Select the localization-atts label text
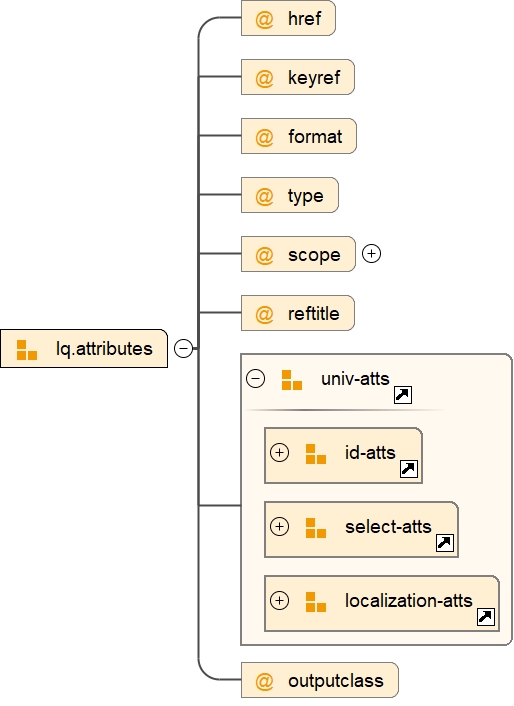 coord(409,600)
